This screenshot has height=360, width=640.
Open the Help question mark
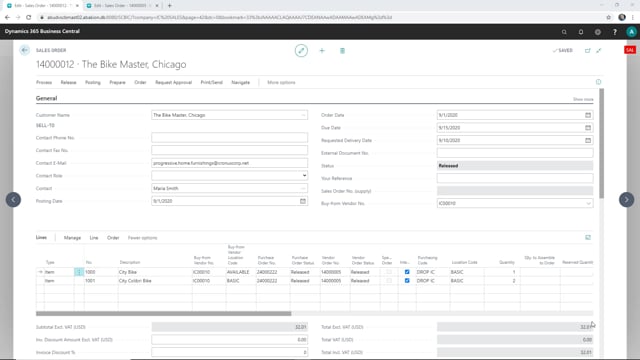tap(615, 32)
